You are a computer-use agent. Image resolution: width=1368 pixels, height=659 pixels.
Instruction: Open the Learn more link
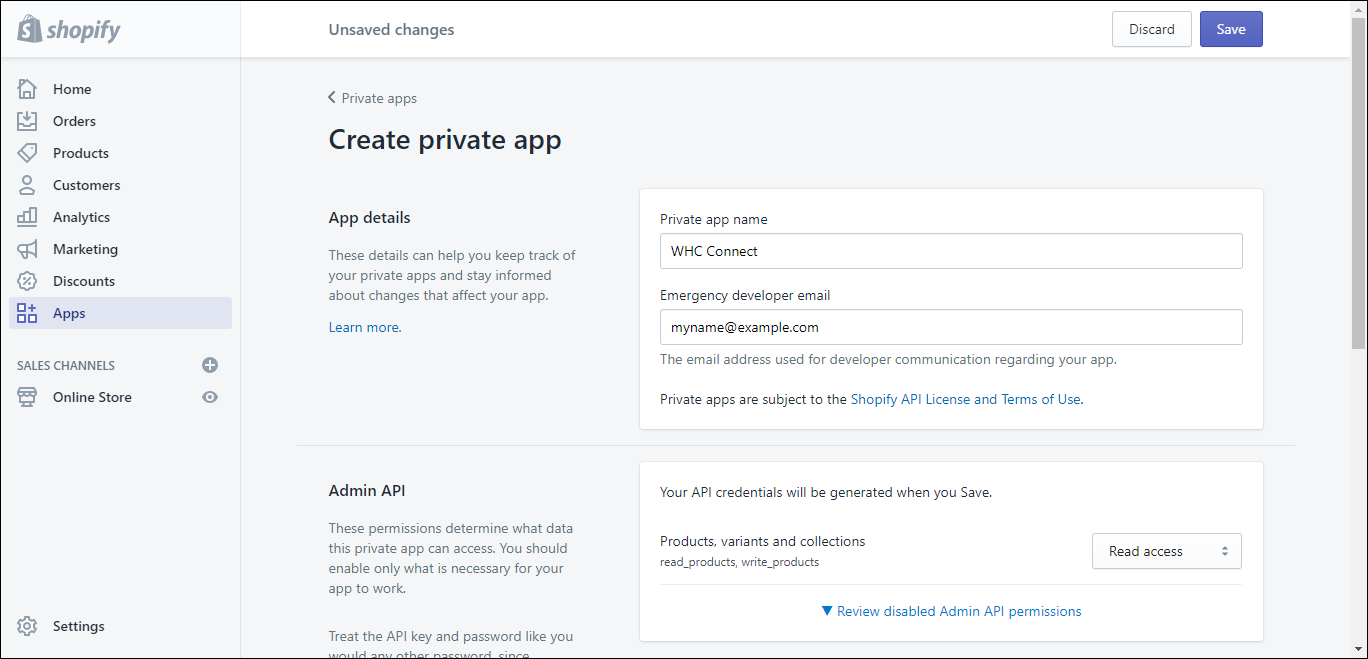pyautogui.click(x=363, y=326)
